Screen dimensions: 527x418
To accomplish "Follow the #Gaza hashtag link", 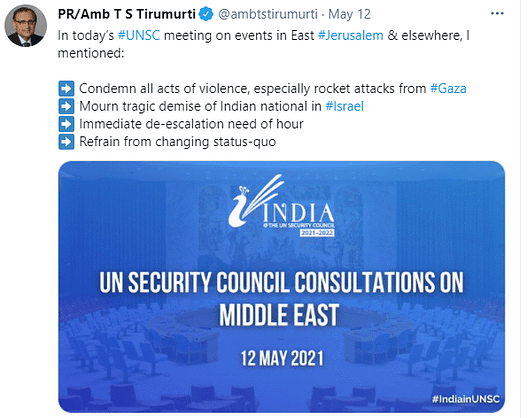I will (x=448, y=88).
